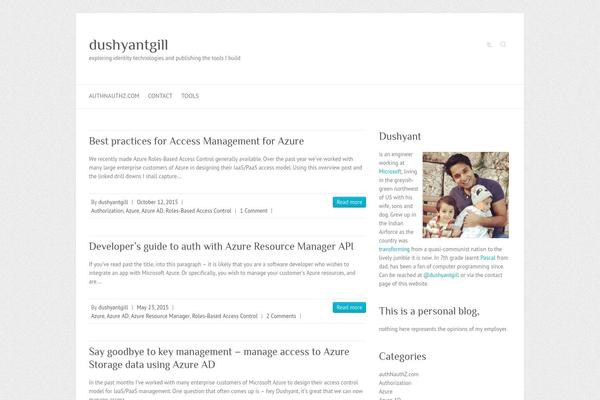Open Roles-Based Access Control tag on first post
Screen dimensions: 600x400
coord(199,211)
